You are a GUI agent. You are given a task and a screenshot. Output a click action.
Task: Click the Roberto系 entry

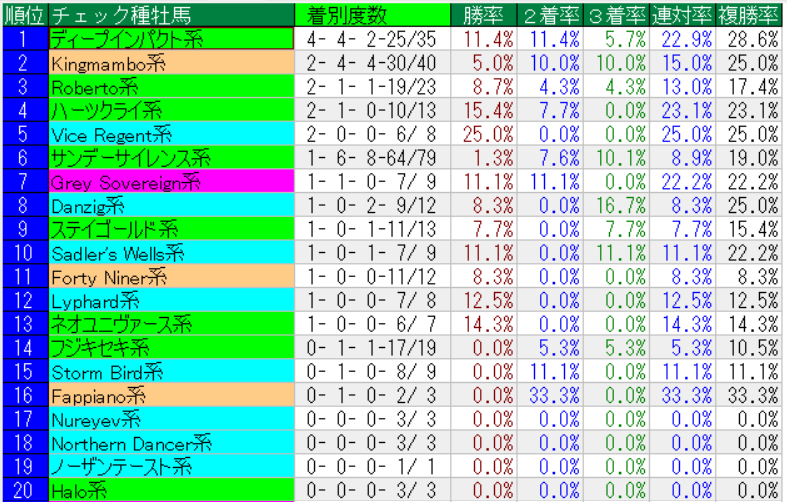click(x=171, y=86)
